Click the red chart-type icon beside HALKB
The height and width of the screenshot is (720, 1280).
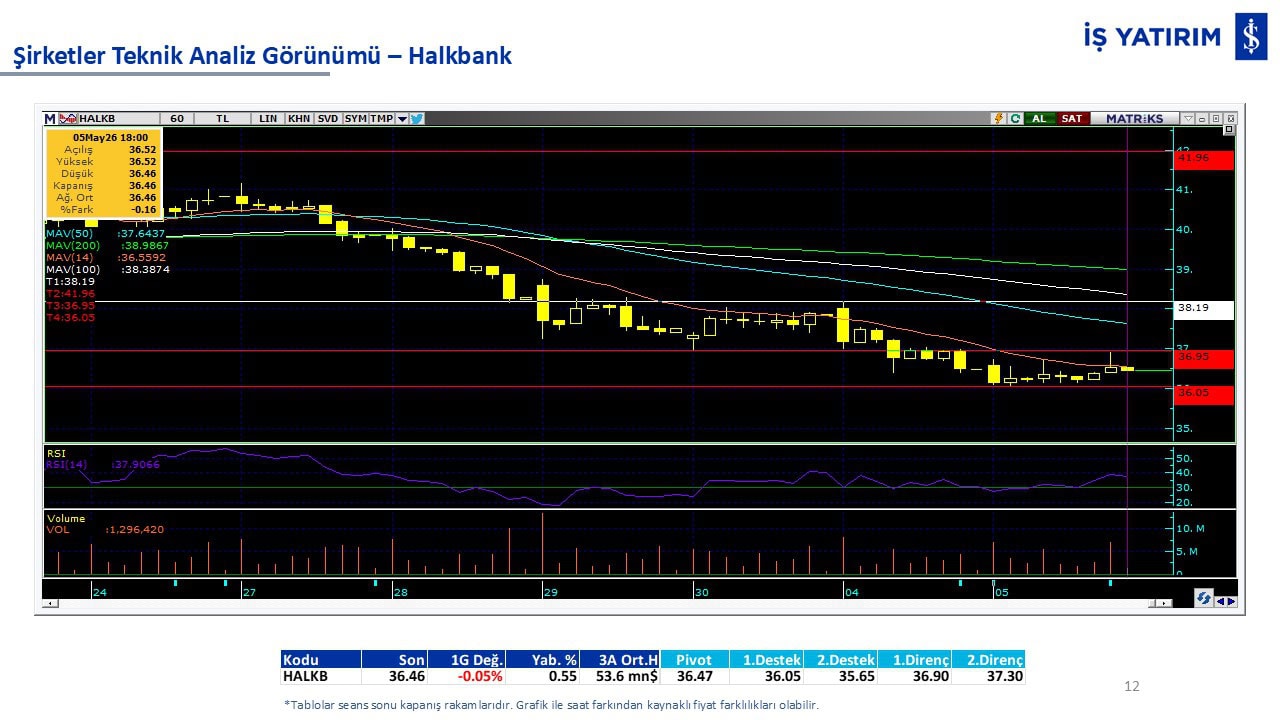tap(67, 118)
